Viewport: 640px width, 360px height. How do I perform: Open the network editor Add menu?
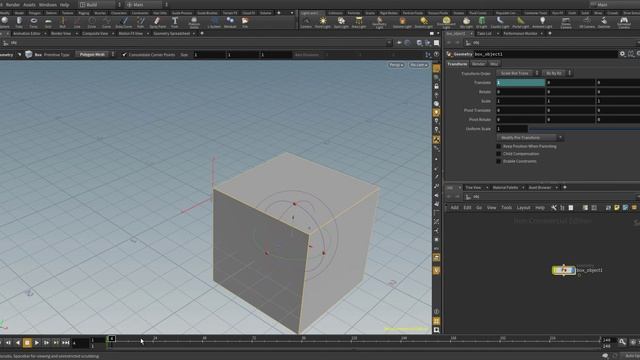(x=454, y=208)
